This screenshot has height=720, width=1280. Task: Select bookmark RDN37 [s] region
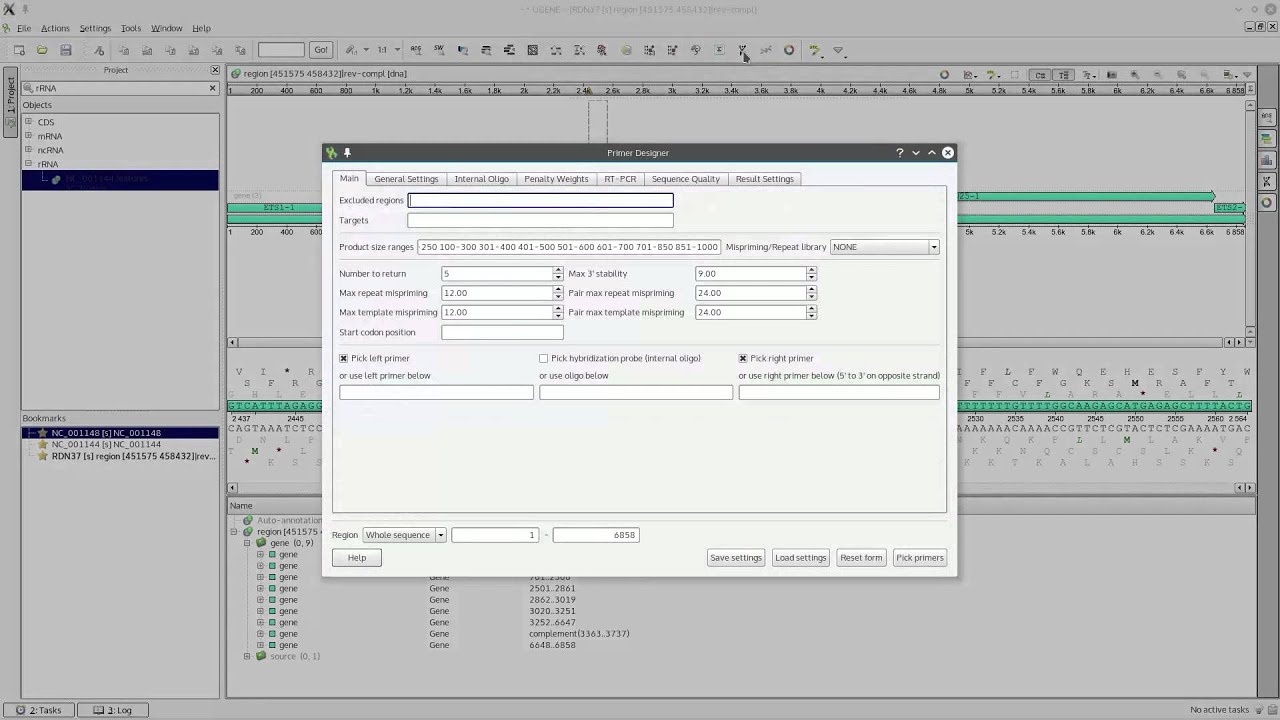point(133,456)
